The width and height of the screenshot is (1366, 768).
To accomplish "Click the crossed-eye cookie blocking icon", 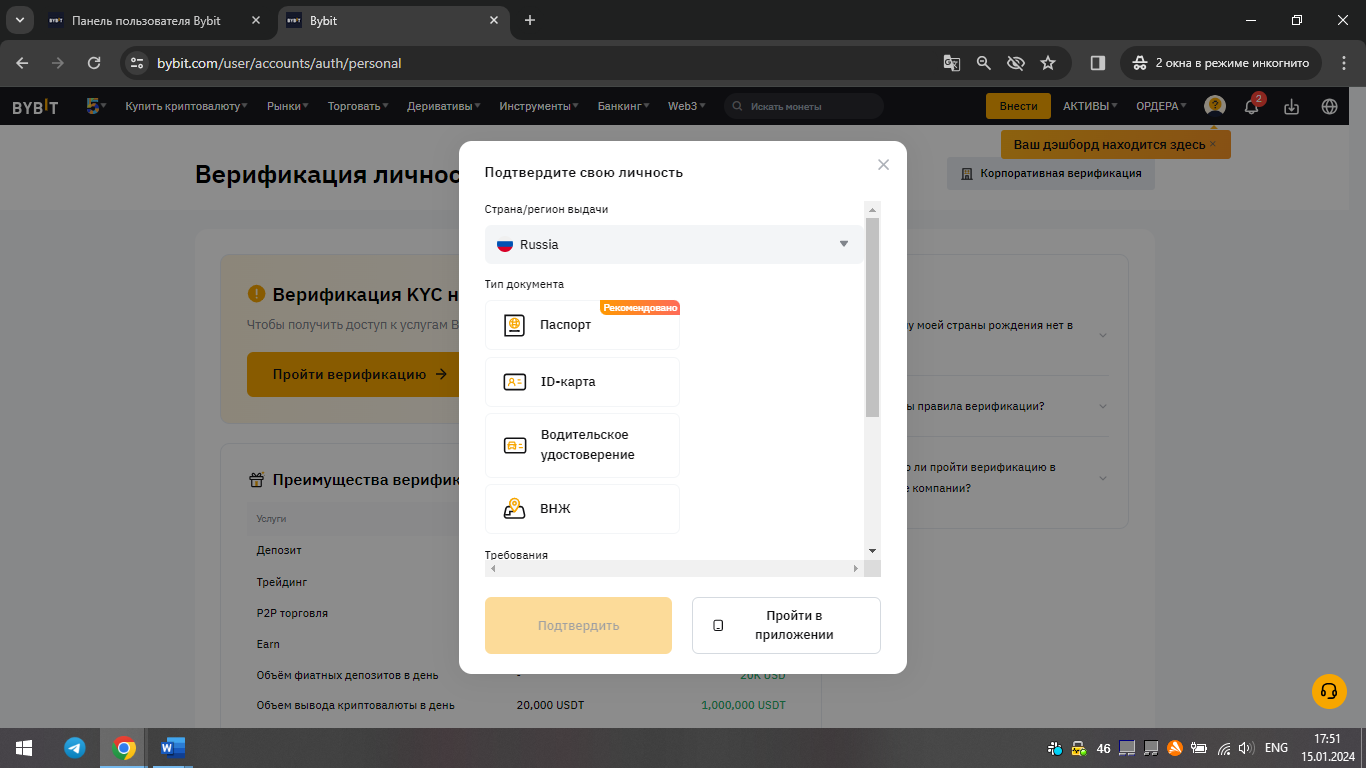I will [x=1016, y=63].
